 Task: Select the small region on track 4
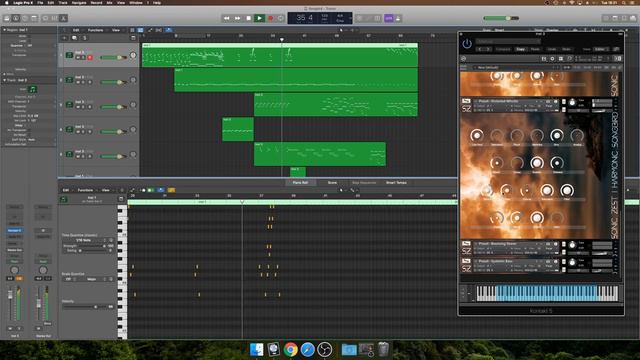pos(238,129)
